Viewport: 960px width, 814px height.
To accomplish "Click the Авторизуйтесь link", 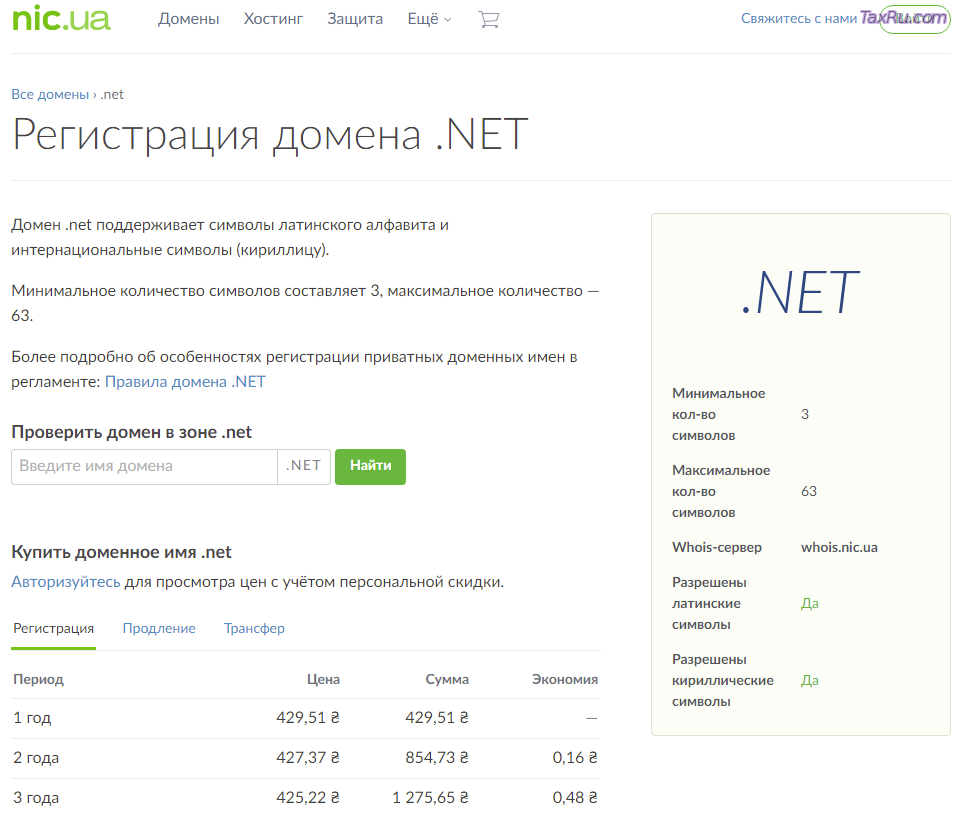I will [x=66, y=581].
